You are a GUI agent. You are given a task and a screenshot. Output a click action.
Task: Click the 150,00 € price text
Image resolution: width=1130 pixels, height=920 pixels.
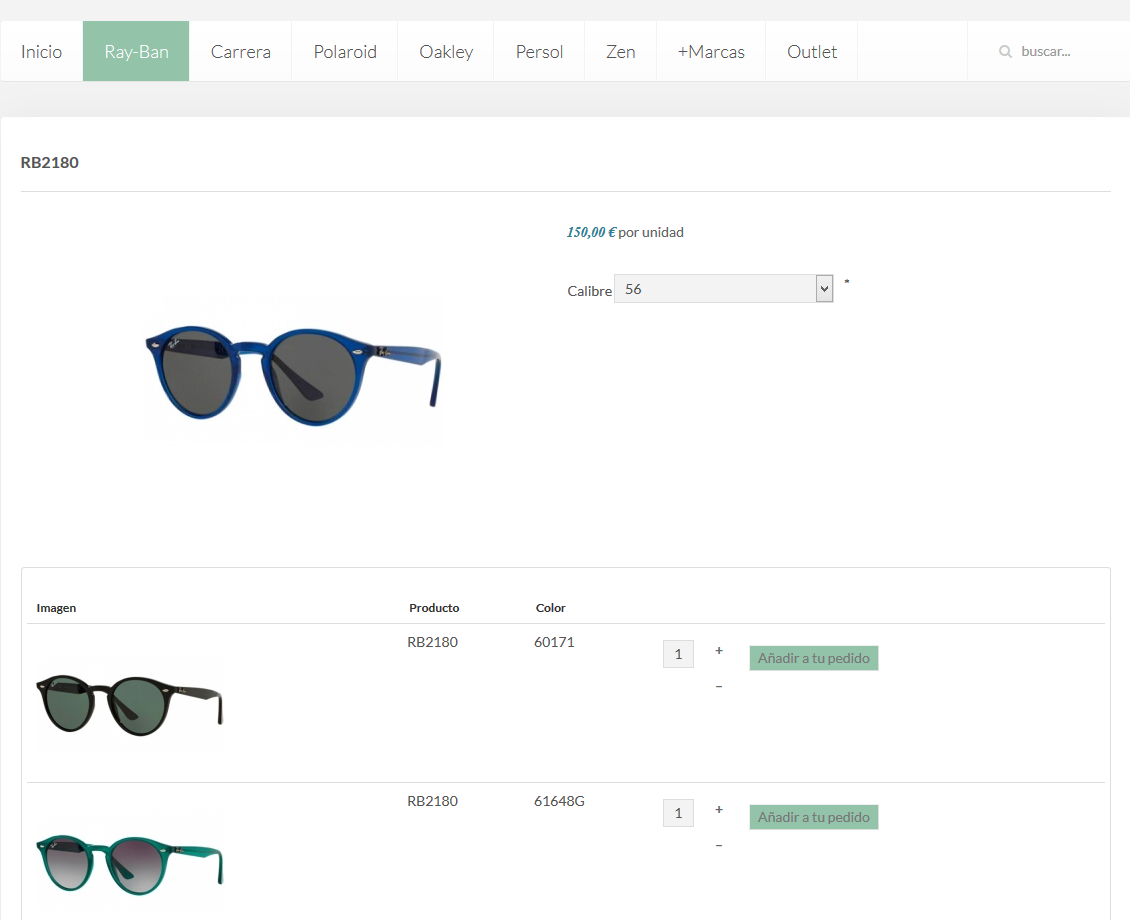point(591,232)
